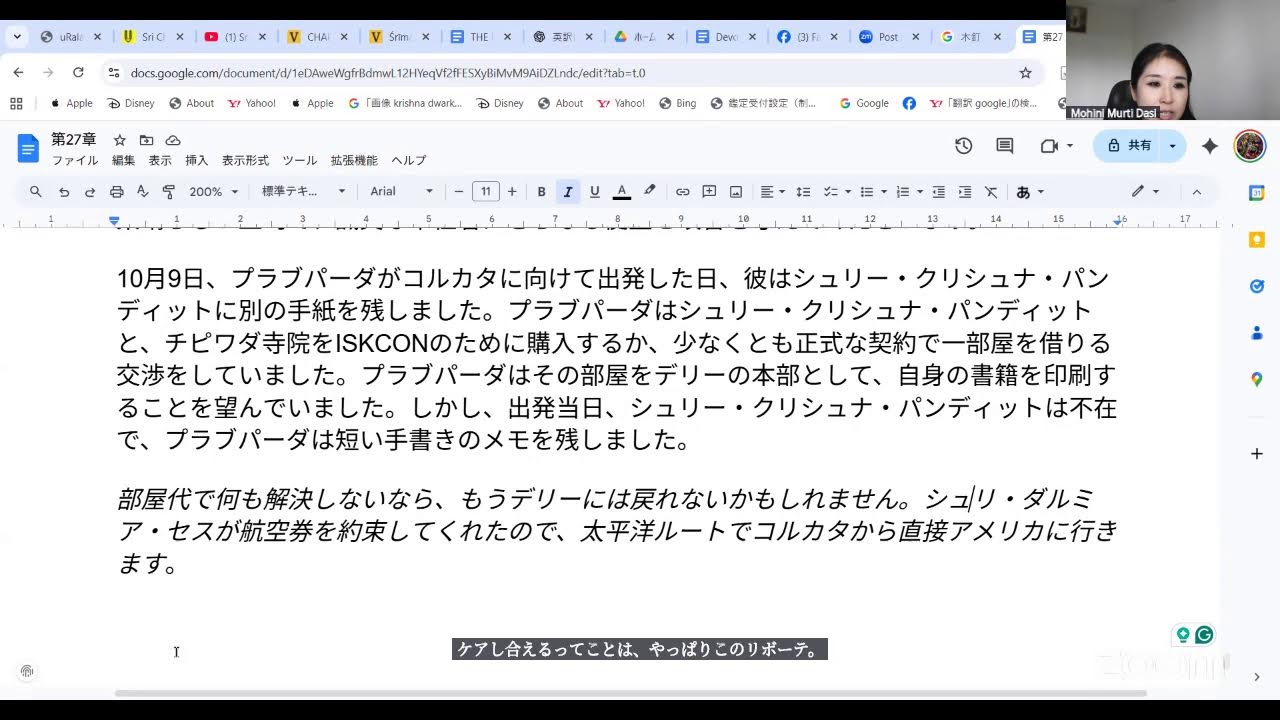The width and height of the screenshot is (1280, 720).
Task: Open the text alignment dropdown
Action: point(772,192)
